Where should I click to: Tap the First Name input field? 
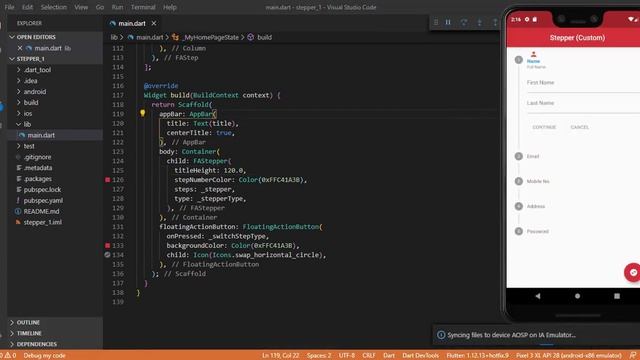(583, 83)
